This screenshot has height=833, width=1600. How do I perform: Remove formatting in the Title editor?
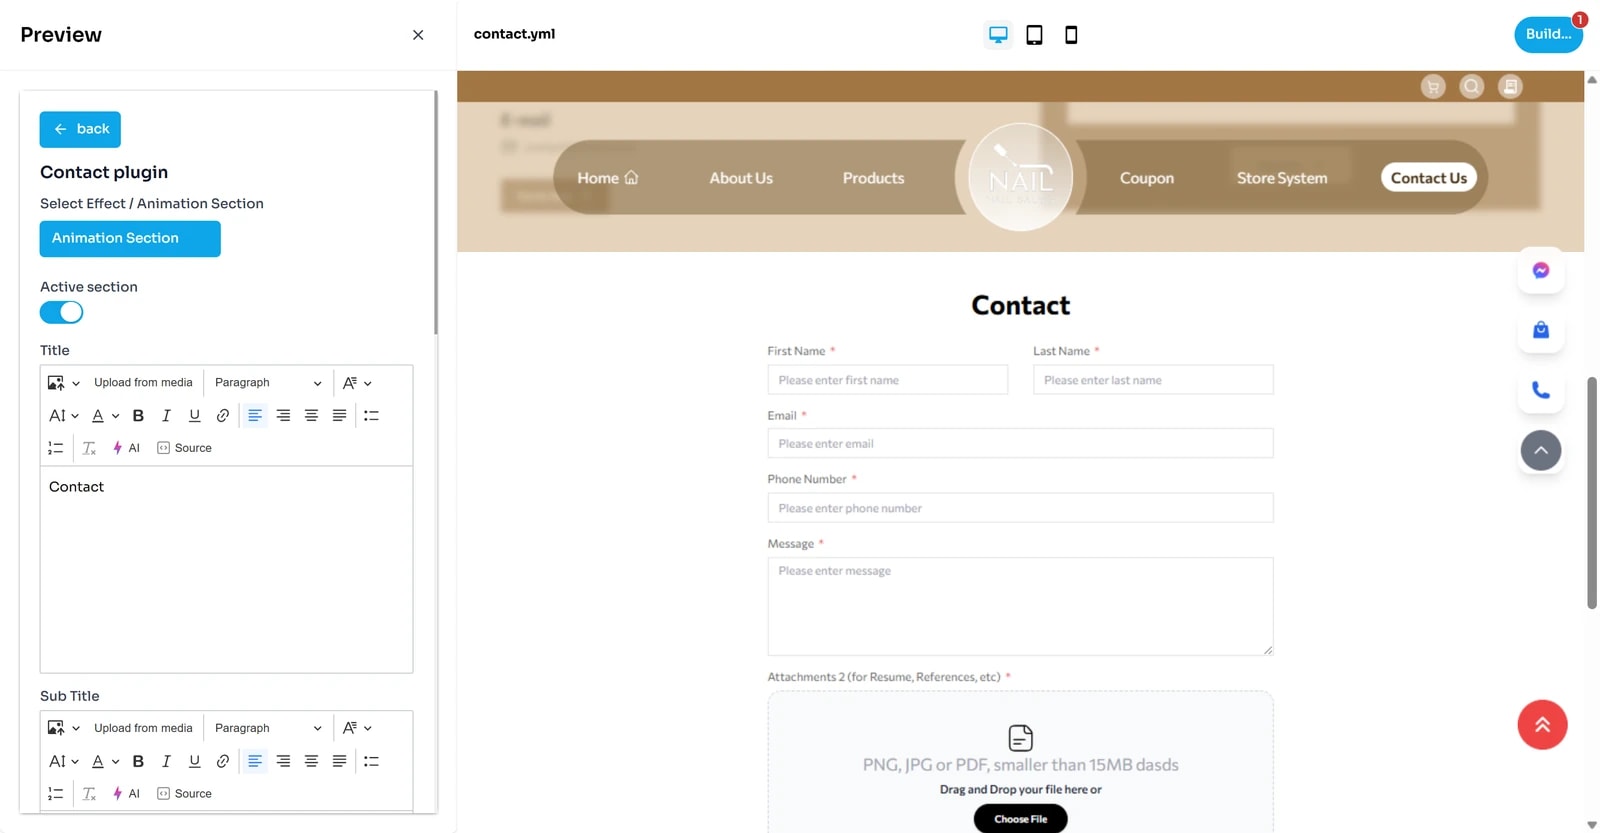pos(89,448)
